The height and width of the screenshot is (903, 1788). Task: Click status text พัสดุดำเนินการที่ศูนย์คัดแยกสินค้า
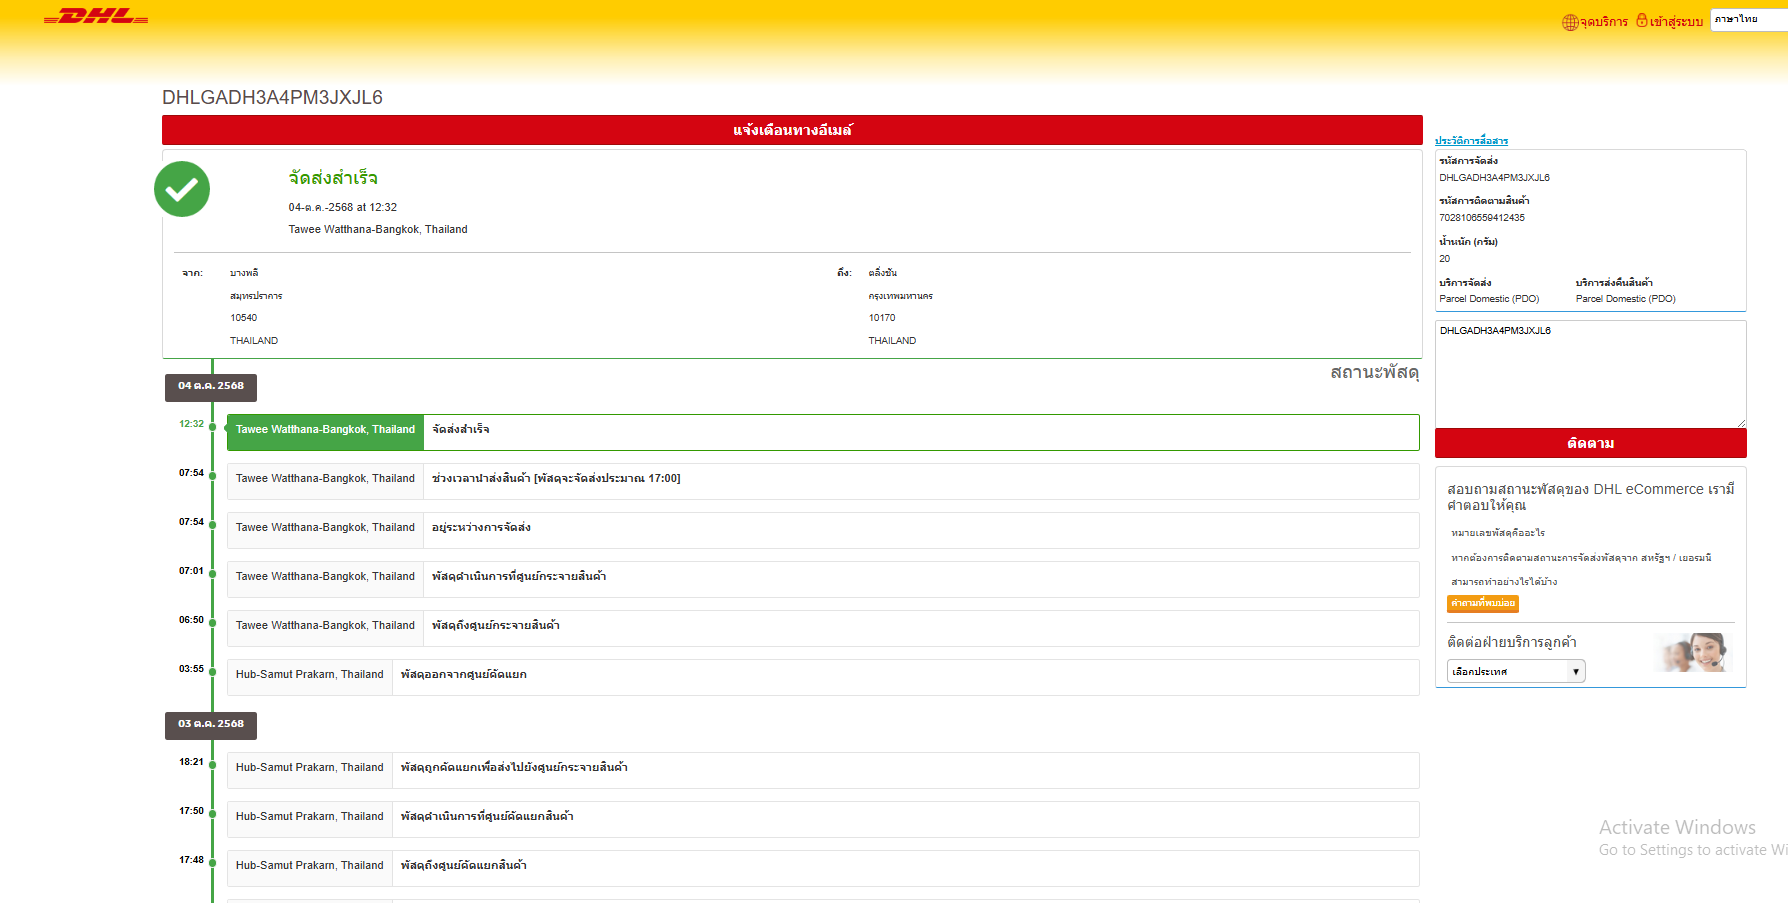(x=487, y=816)
